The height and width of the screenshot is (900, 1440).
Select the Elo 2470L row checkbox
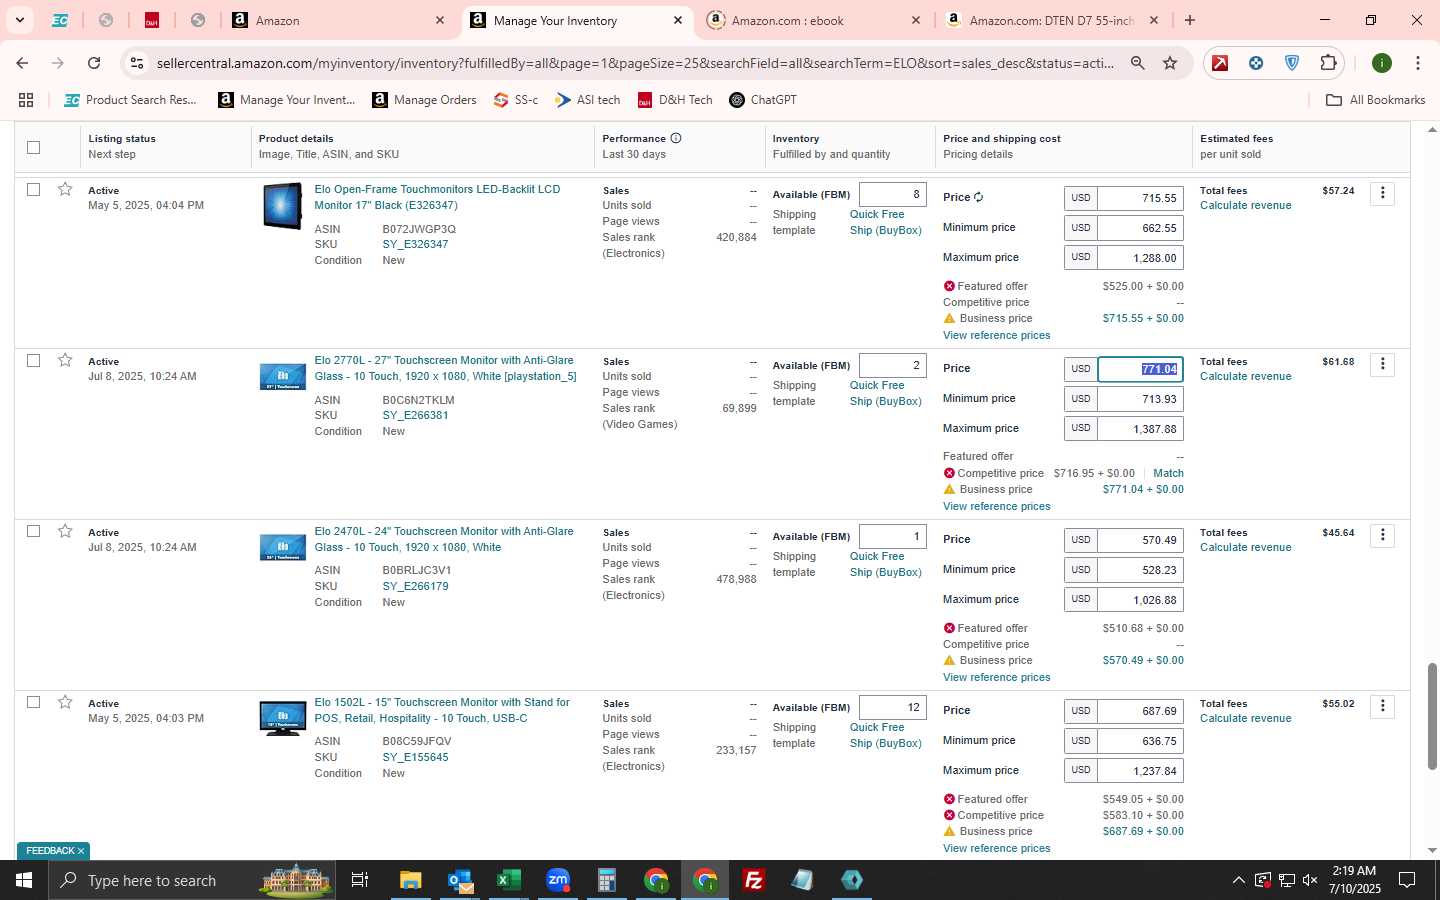coord(33,531)
